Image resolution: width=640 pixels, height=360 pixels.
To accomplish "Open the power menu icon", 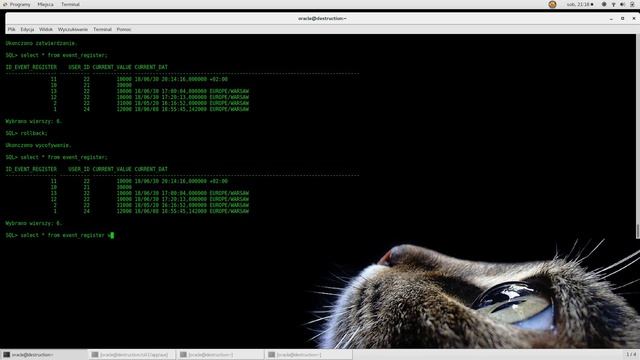I will (632, 4).
